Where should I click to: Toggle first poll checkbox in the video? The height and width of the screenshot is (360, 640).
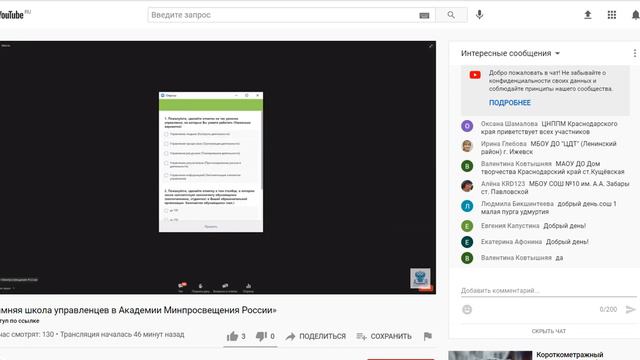(166, 134)
